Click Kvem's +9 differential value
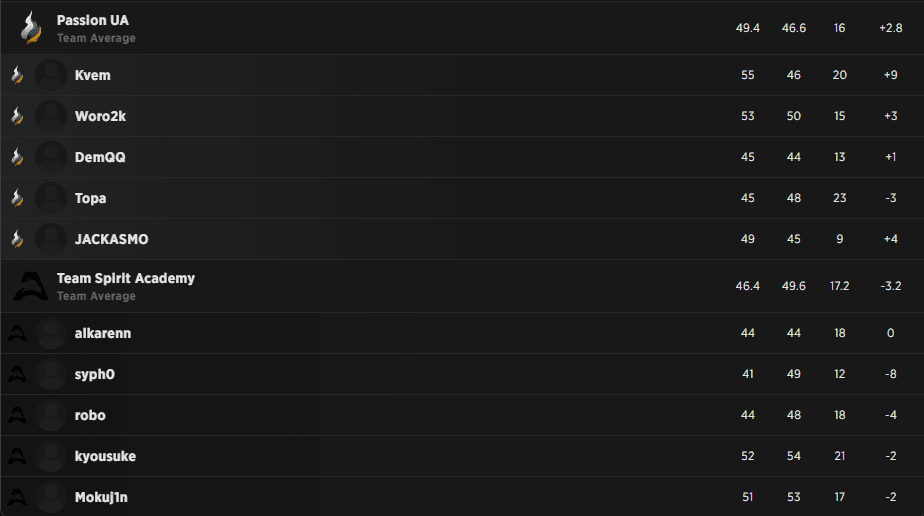The height and width of the screenshot is (516, 924). coord(890,75)
